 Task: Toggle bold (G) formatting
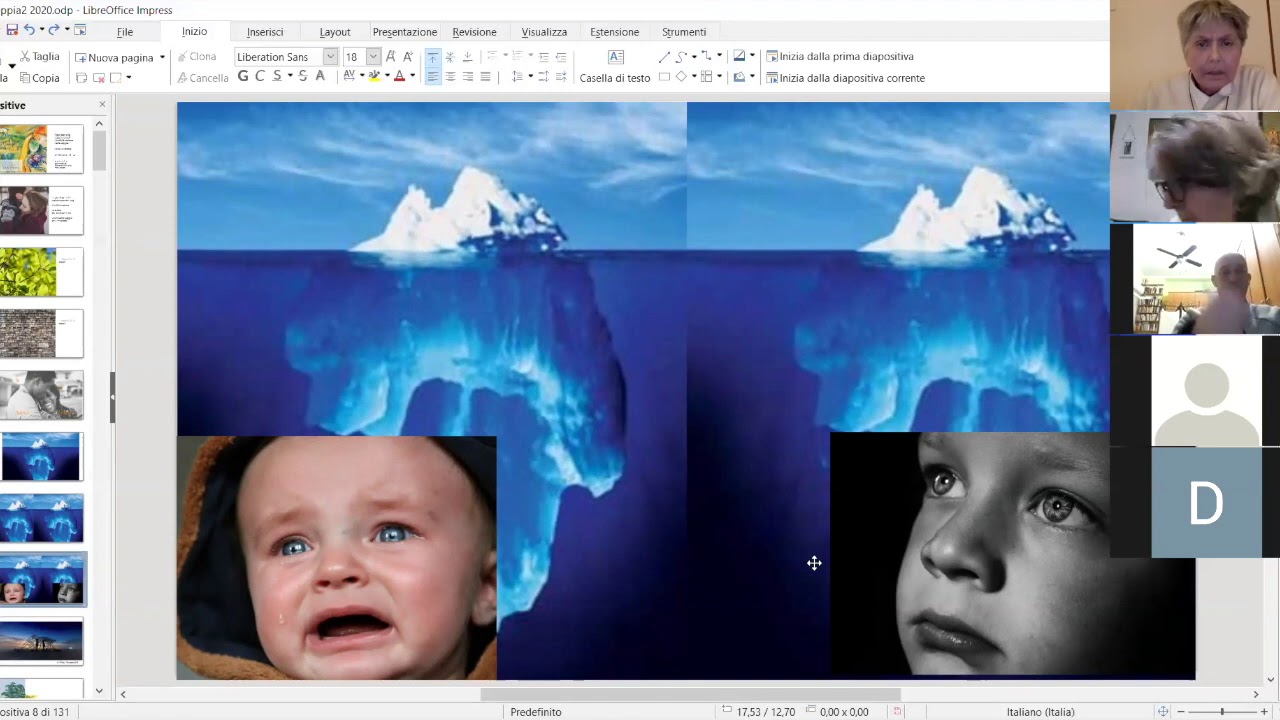(243, 77)
